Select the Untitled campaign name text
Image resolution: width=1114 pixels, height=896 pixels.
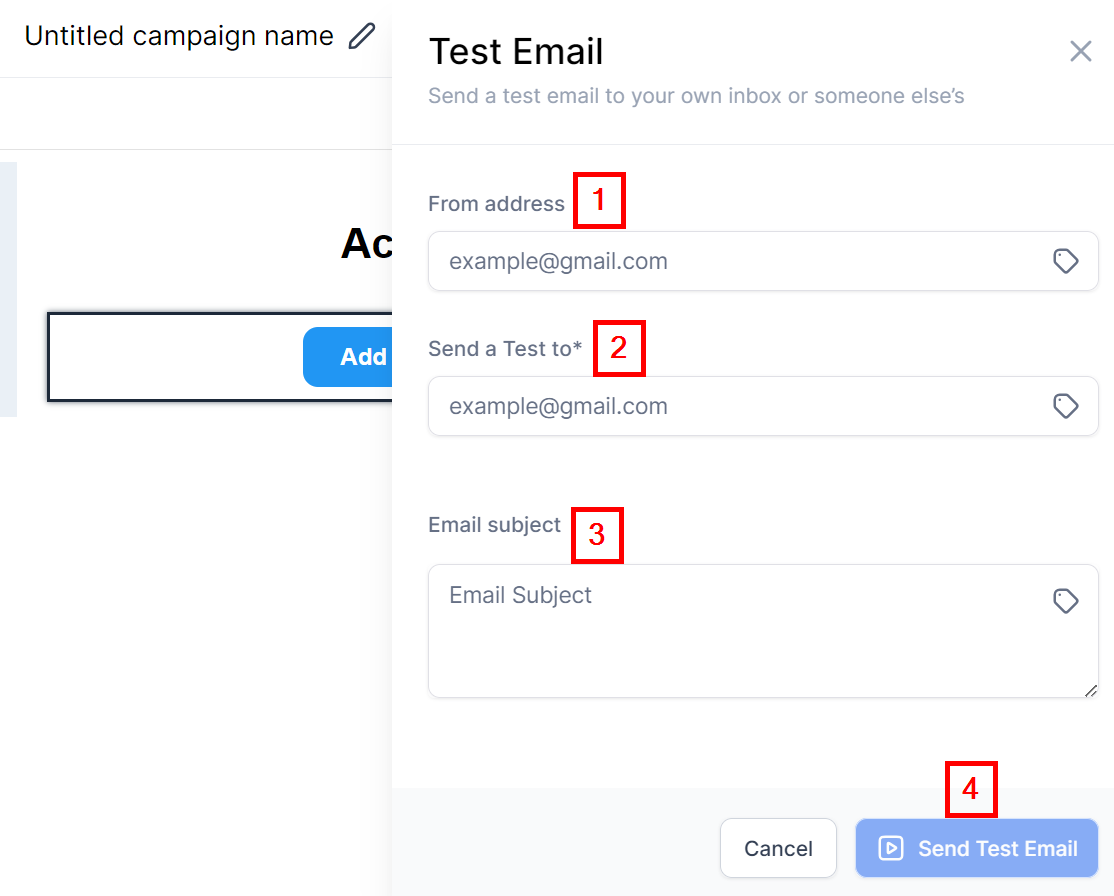(179, 36)
